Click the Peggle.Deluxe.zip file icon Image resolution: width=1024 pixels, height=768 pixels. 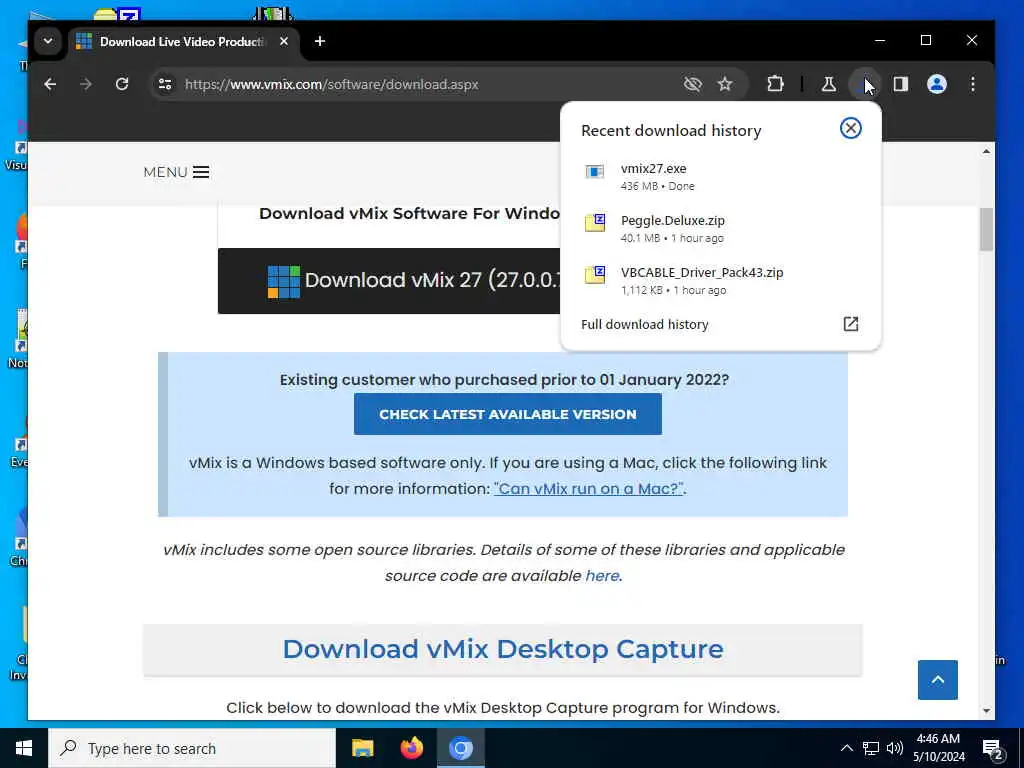point(594,223)
